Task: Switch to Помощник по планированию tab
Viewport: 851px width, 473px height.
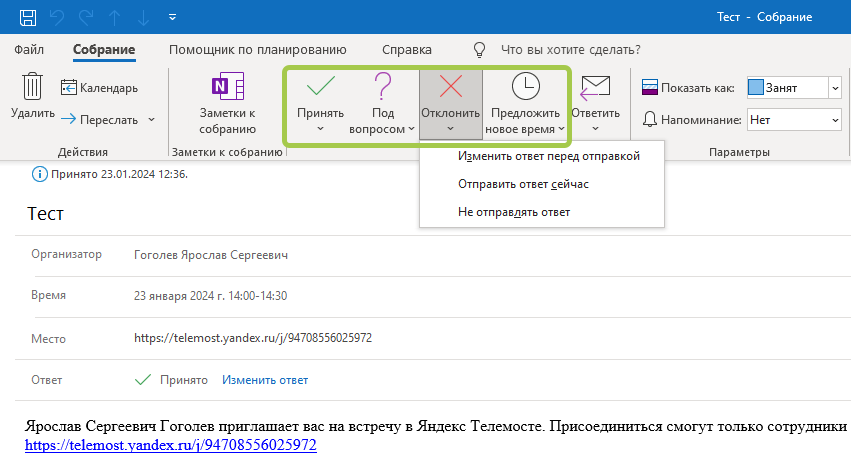Action: 257,49
